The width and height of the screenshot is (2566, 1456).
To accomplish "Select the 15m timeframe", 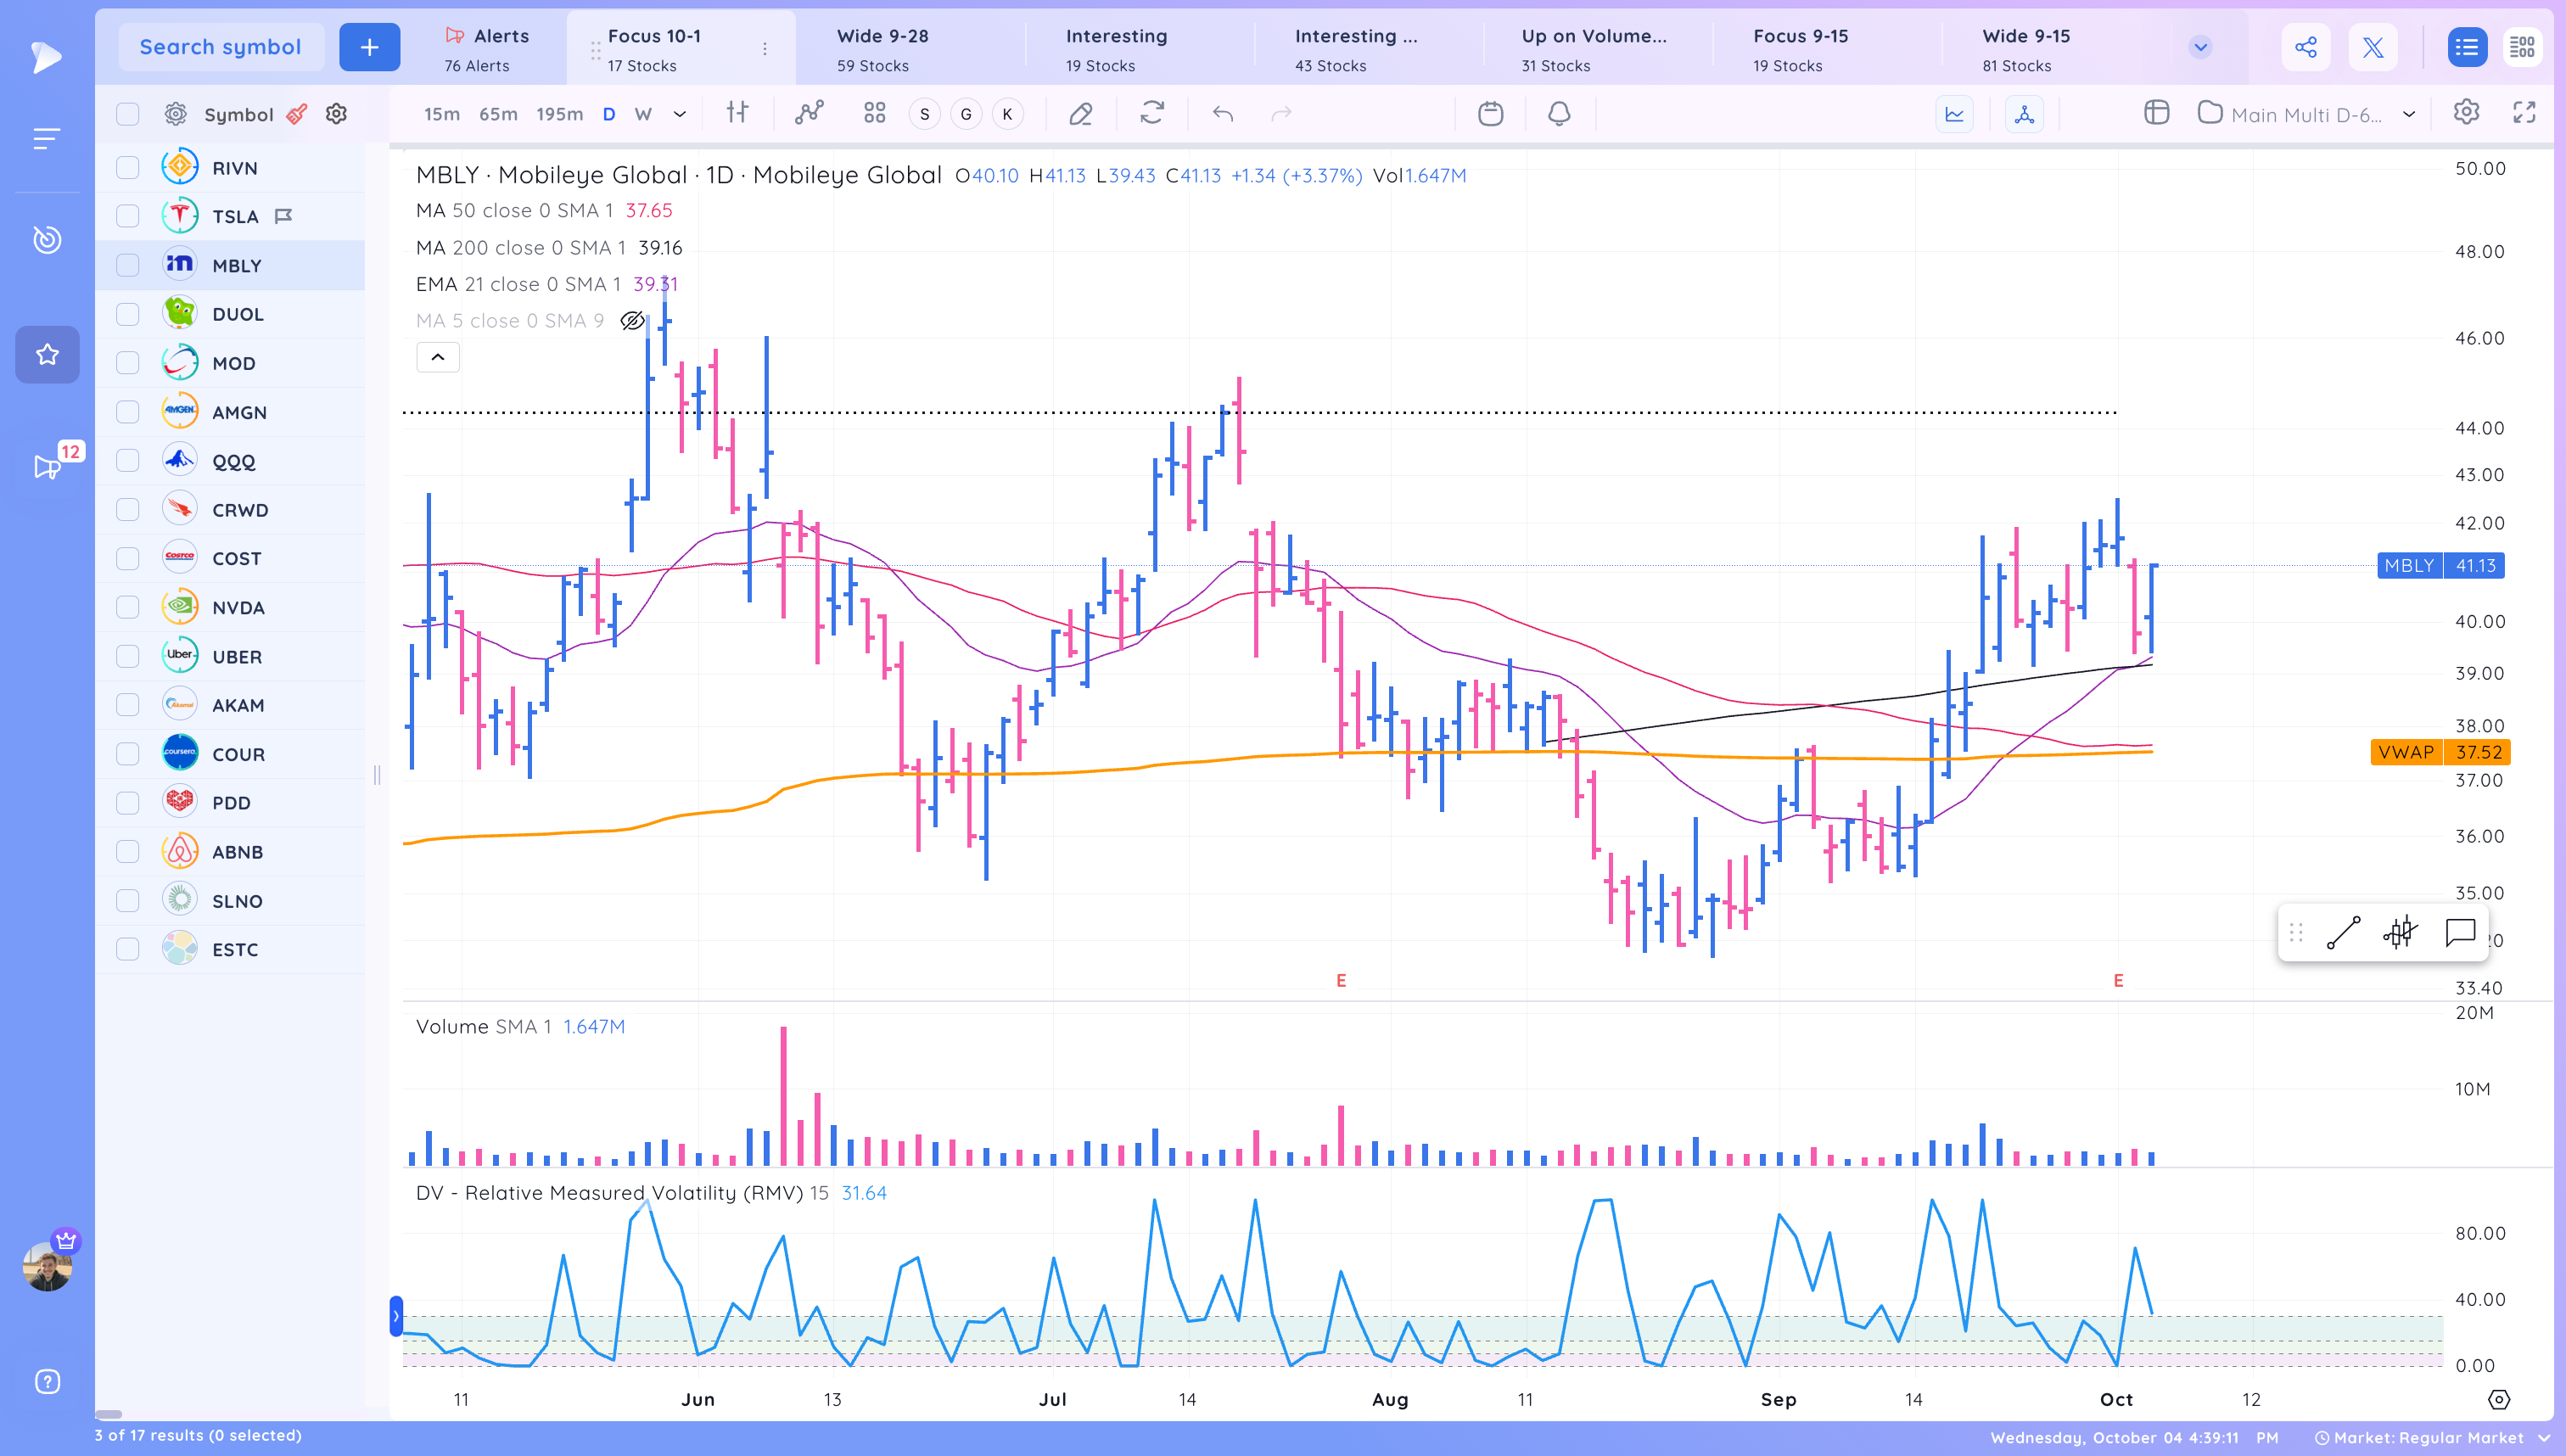I will [x=441, y=114].
